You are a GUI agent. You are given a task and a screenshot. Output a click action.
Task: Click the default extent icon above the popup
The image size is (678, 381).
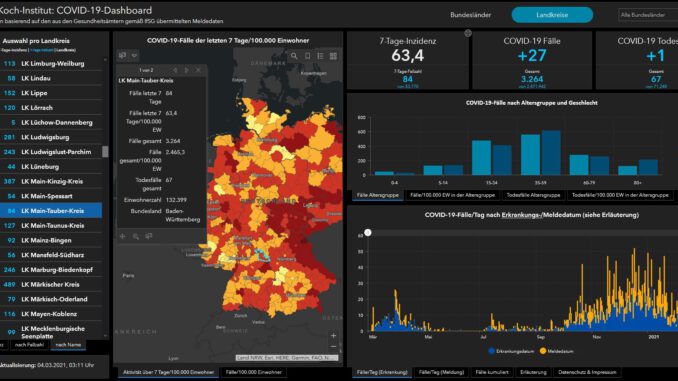(x=123, y=55)
